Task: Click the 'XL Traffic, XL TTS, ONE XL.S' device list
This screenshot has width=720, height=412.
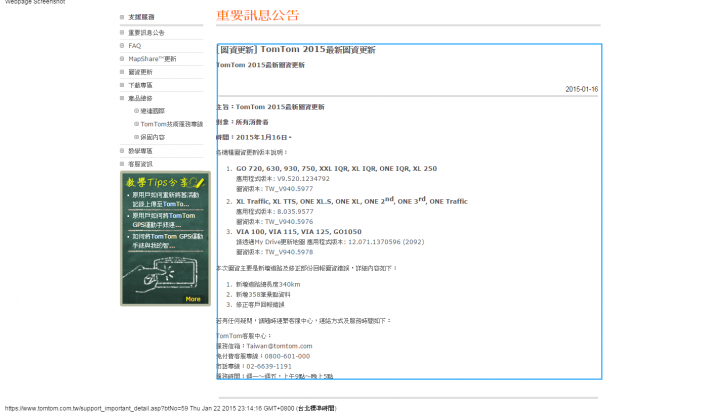Action: 352,201
